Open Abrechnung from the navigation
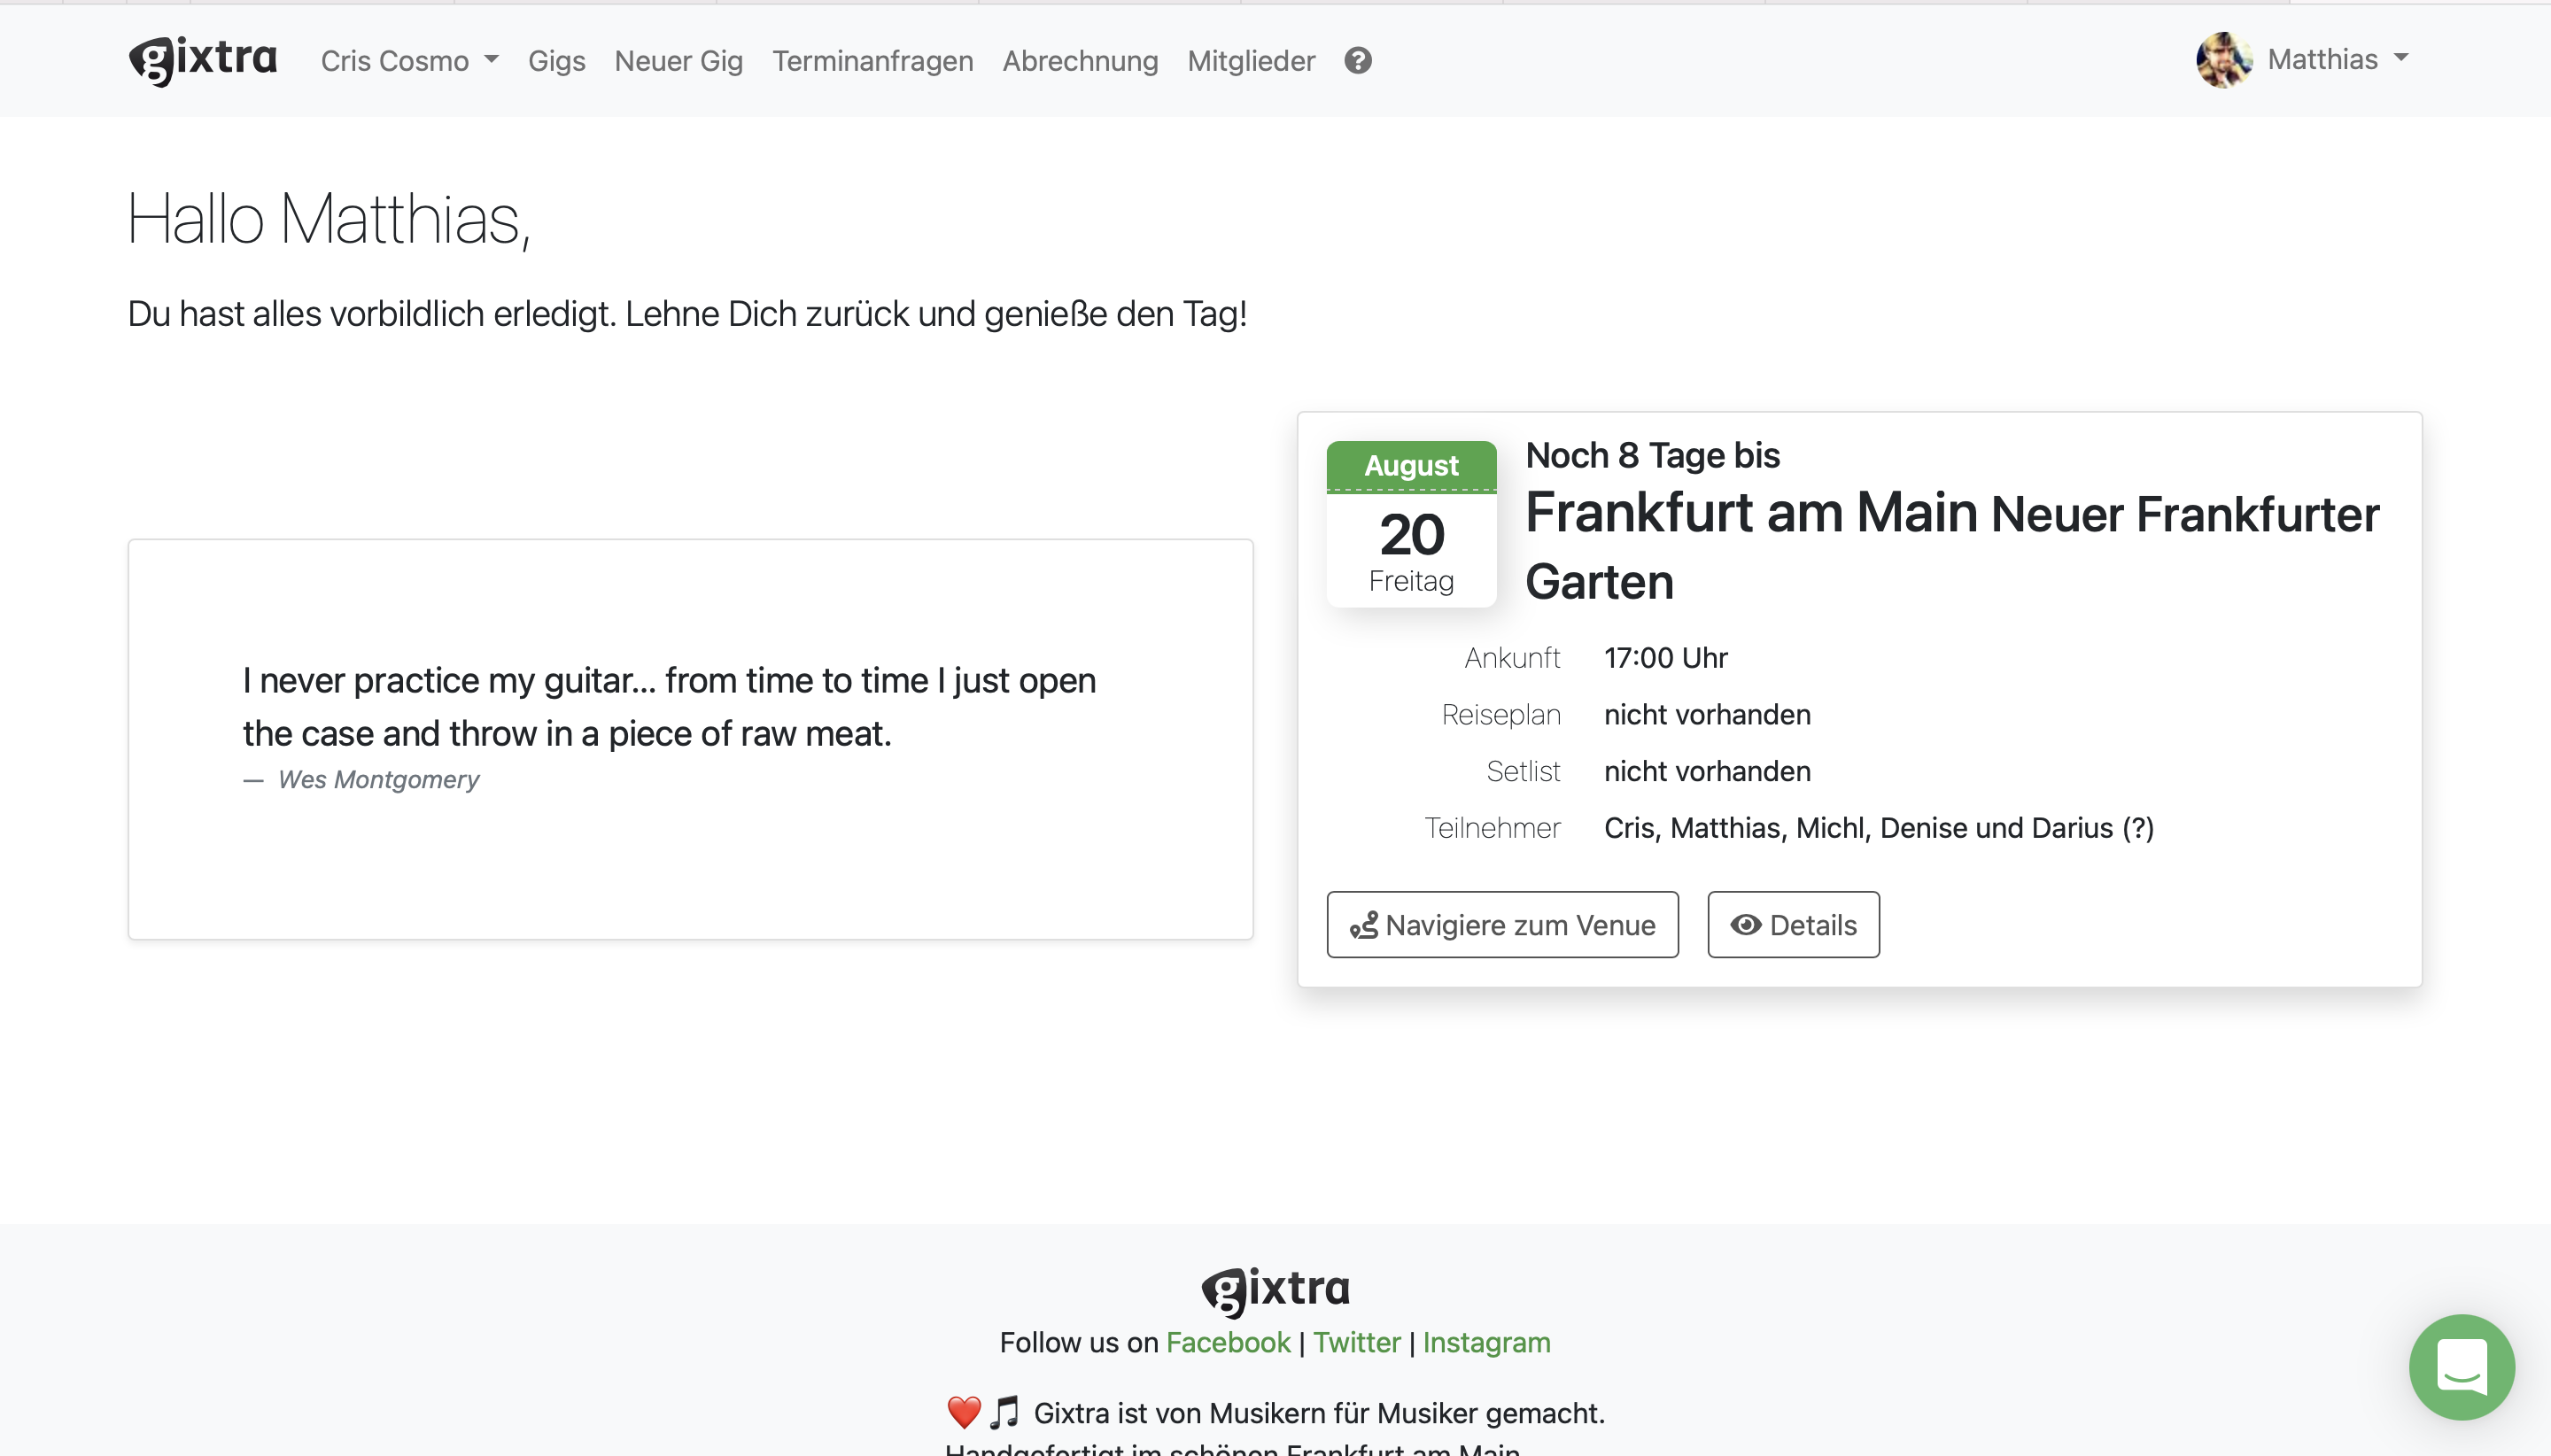Viewport: 2551px width, 1456px height. pos(1079,61)
